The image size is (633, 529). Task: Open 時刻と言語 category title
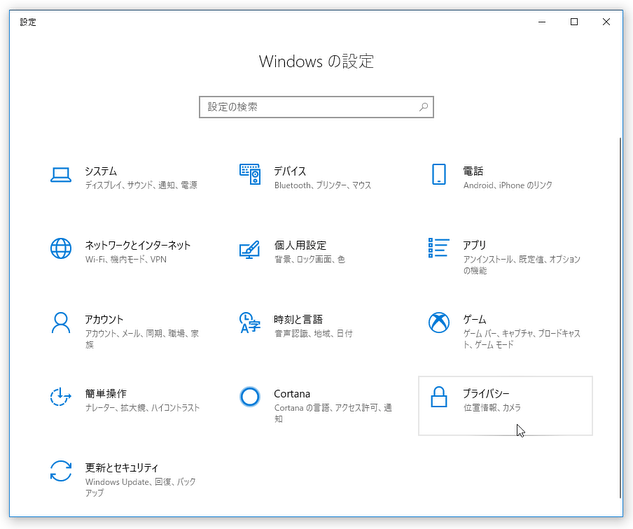click(x=298, y=319)
